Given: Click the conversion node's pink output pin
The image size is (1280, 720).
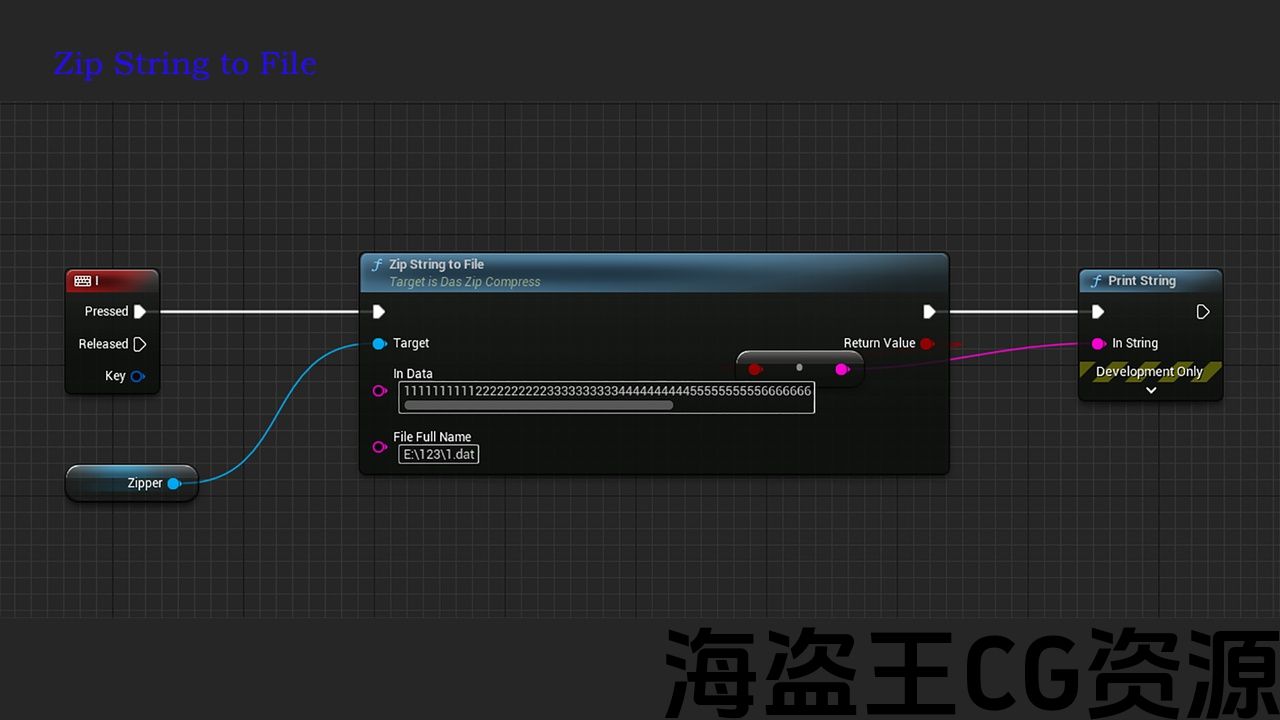Looking at the screenshot, I should pos(842,369).
